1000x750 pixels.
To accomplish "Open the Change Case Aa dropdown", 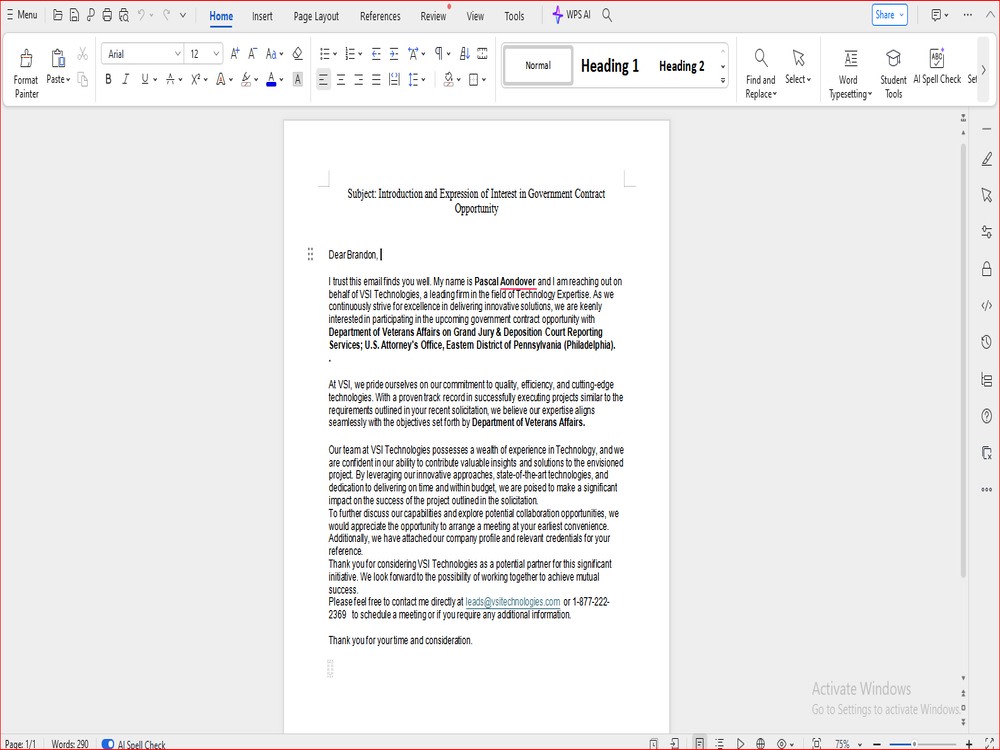I will pos(274,54).
